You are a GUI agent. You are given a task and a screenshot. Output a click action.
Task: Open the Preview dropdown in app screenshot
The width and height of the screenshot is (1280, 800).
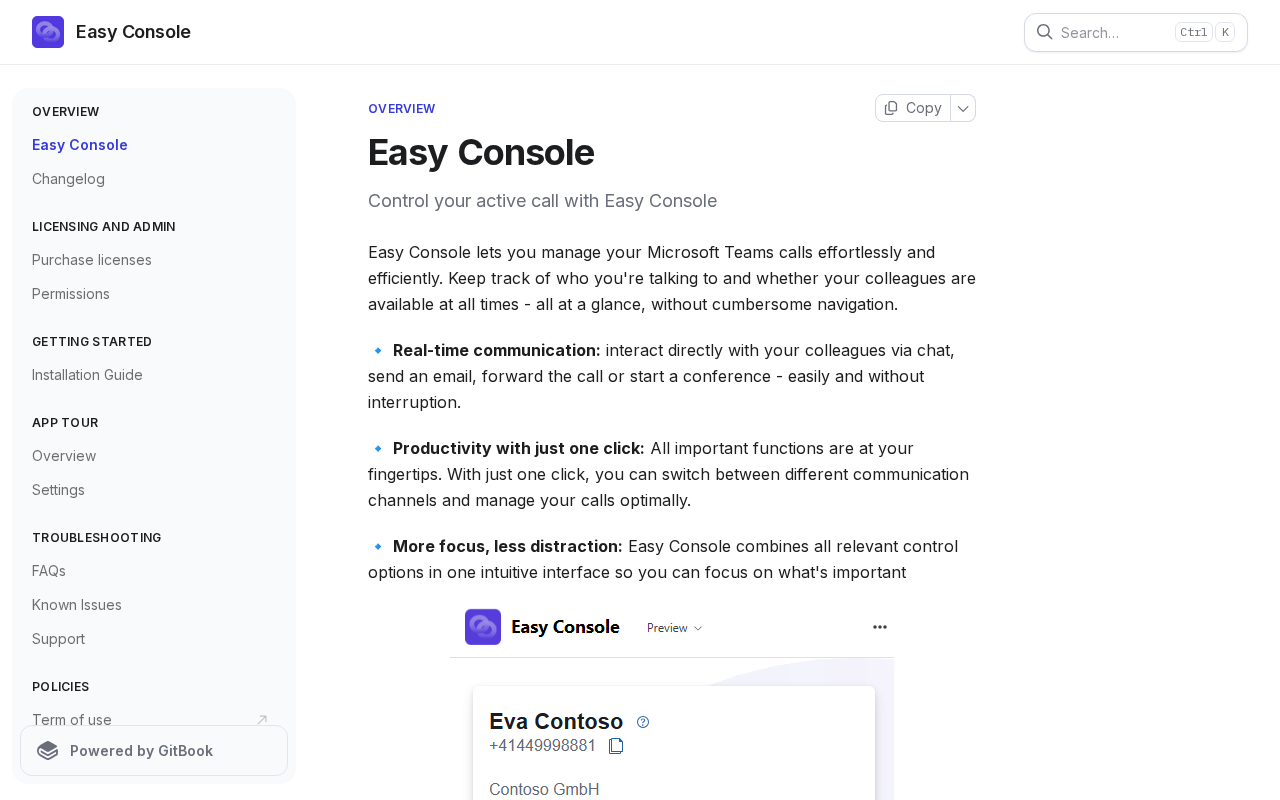pyautogui.click(x=674, y=628)
